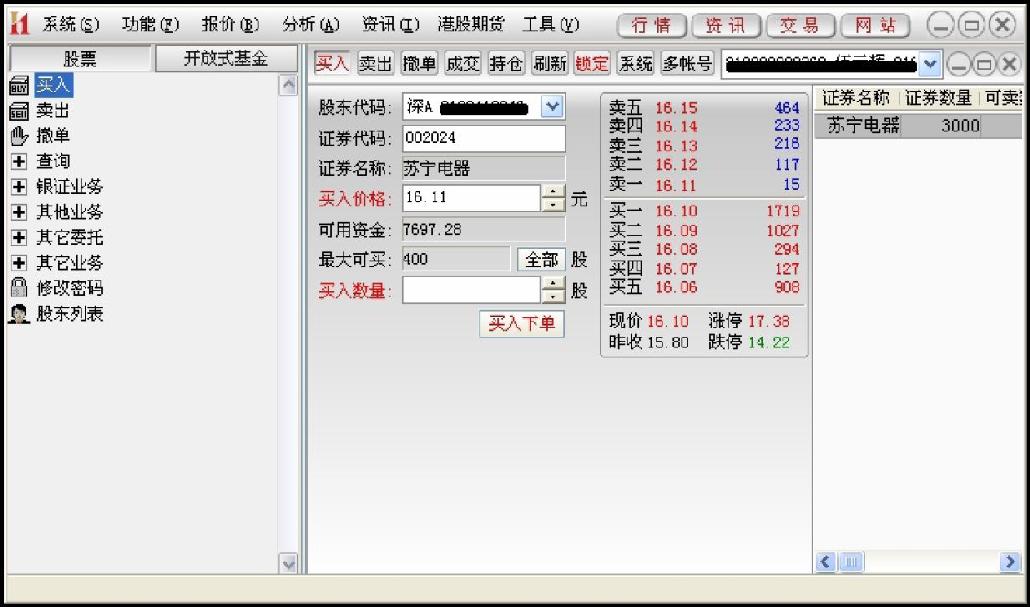The width and height of the screenshot is (1030, 607).
Task: Select 卖一 price 16.11 in order book
Action: tap(676, 185)
